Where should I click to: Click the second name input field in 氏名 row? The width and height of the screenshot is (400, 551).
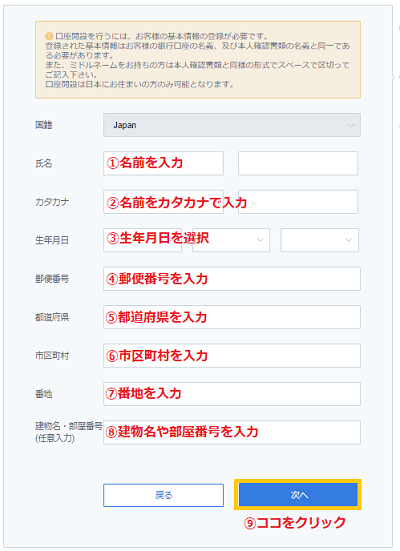pos(298,163)
